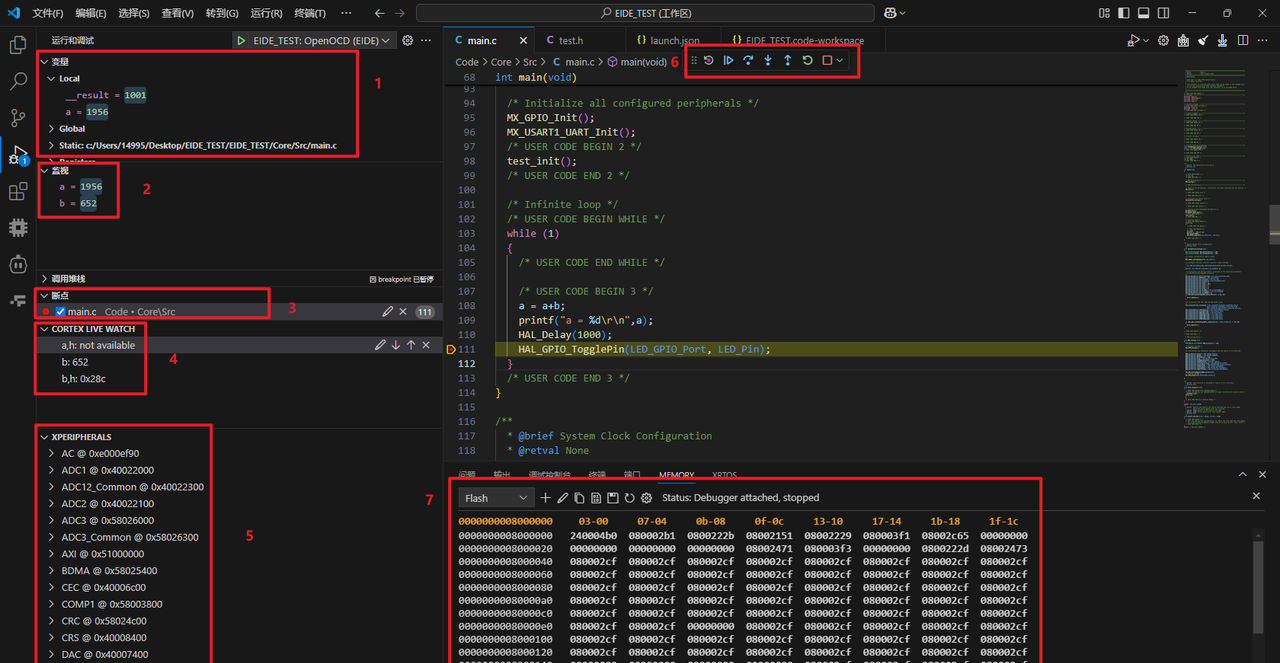Open Run and Debug in activity bar
This screenshot has height=663, width=1280.
pos(18,155)
